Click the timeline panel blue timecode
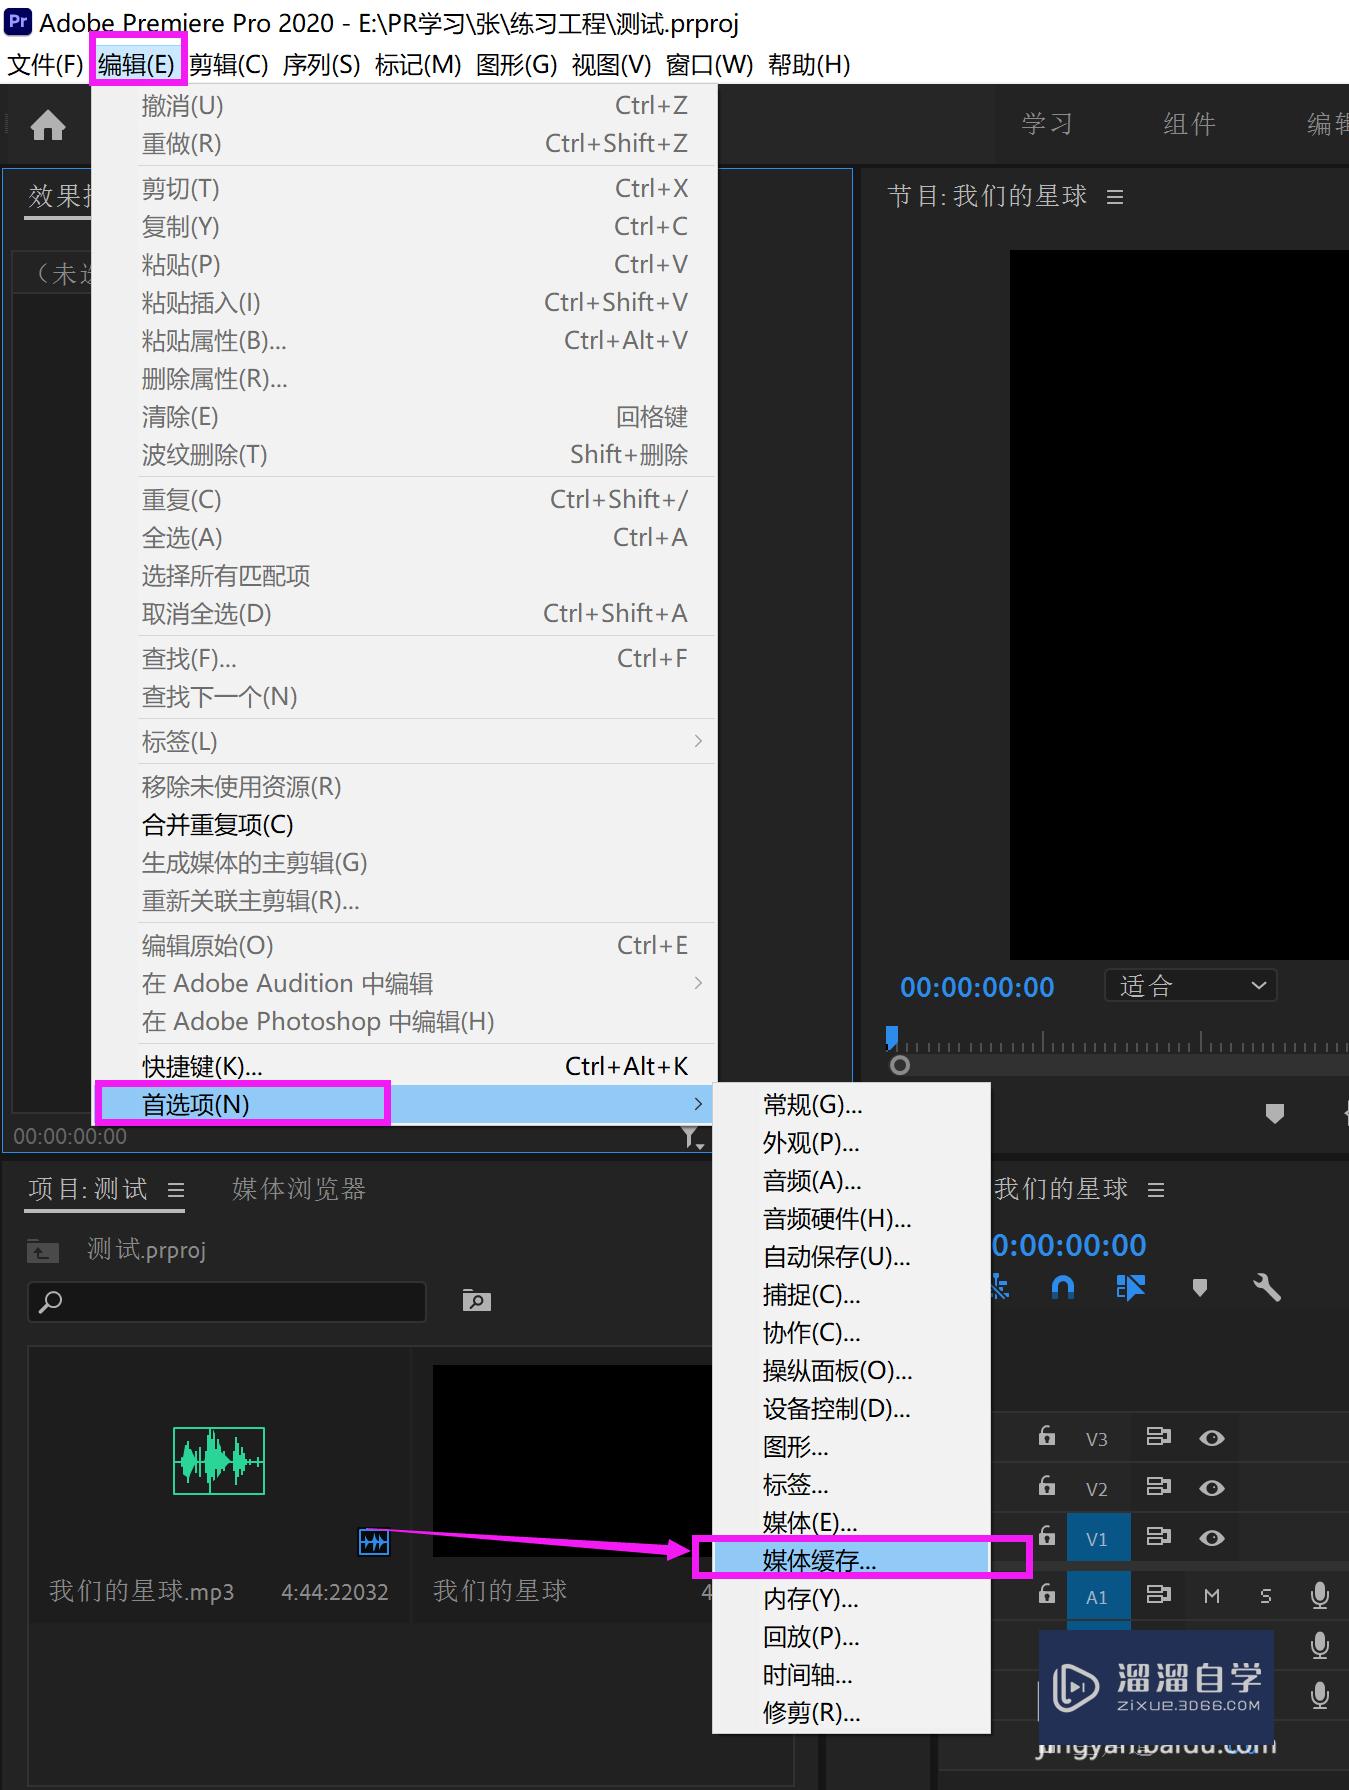This screenshot has height=1790, width=1349. pyautogui.click(x=1069, y=1245)
